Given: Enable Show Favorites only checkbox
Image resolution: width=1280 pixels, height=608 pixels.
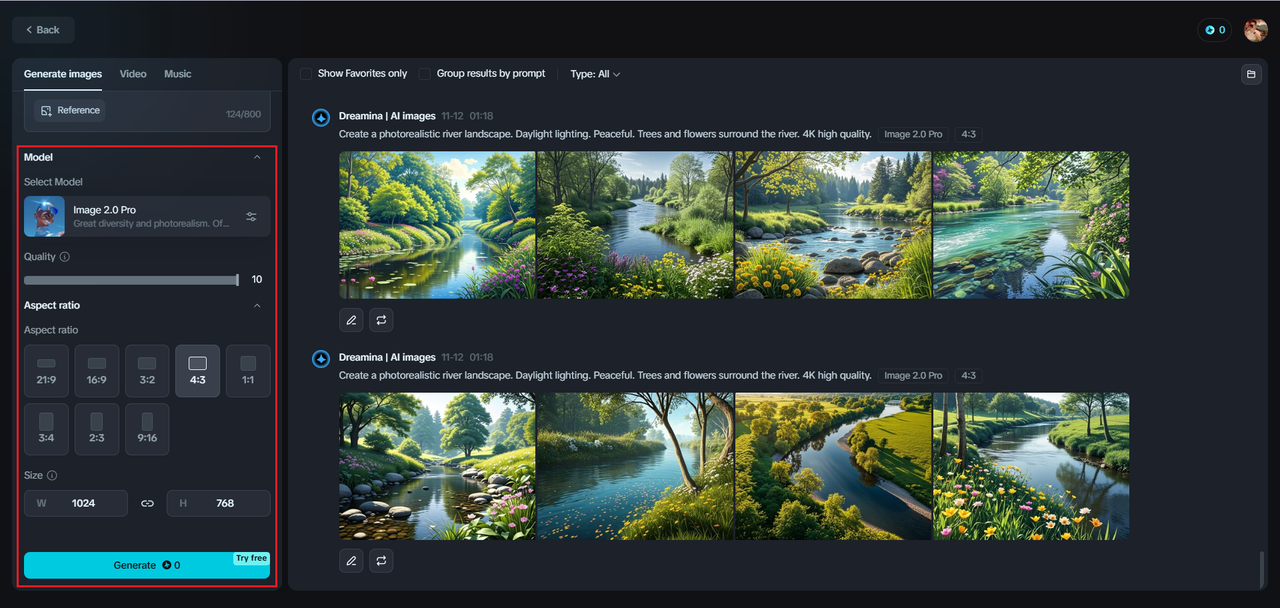Looking at the screenshot, I should pos(306,74).
